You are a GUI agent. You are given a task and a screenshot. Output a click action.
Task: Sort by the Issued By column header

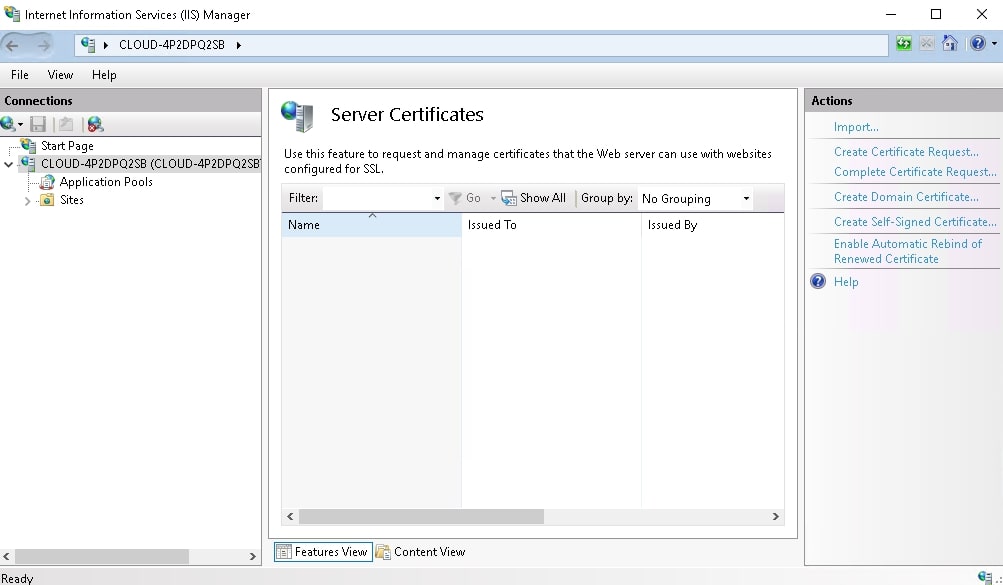(x=713, y=225)
